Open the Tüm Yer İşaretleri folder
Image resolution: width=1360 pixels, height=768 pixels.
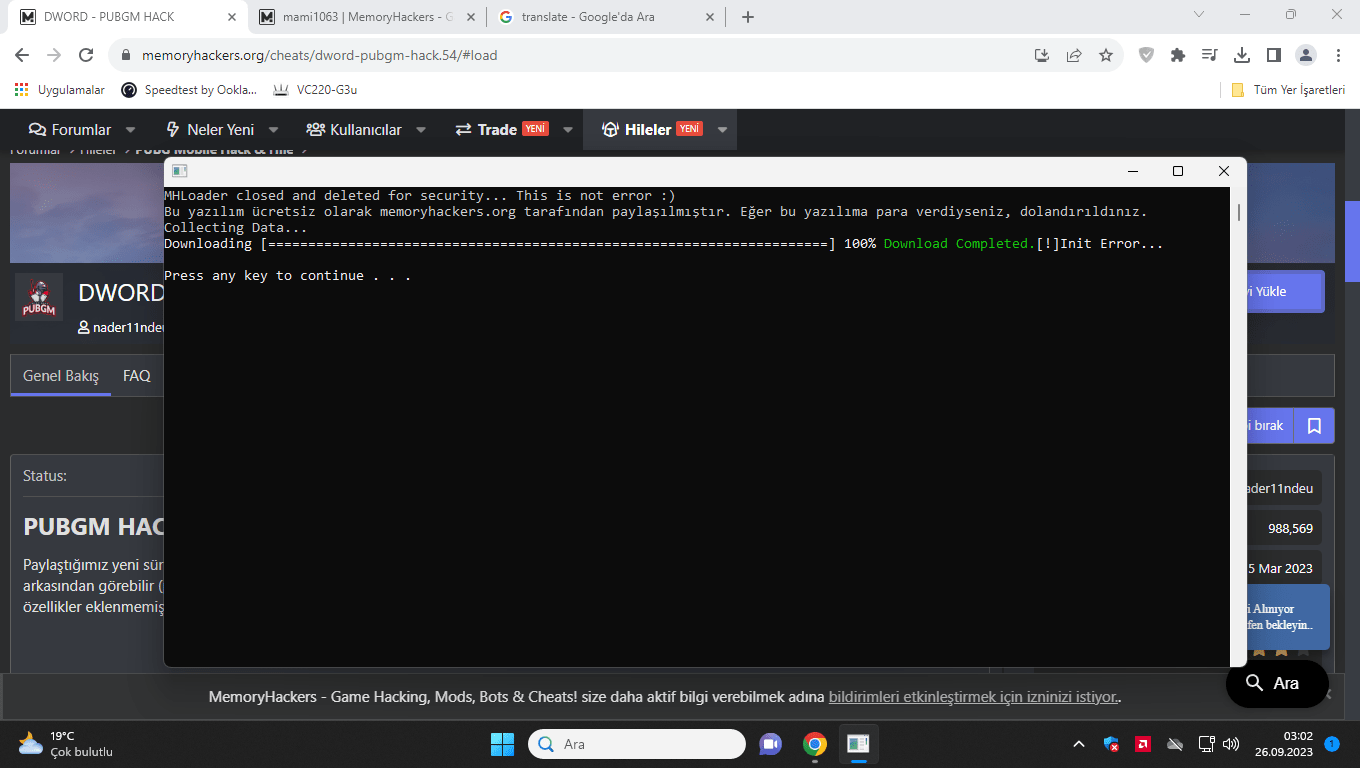pyautogui.click(x=1288, y=90)
